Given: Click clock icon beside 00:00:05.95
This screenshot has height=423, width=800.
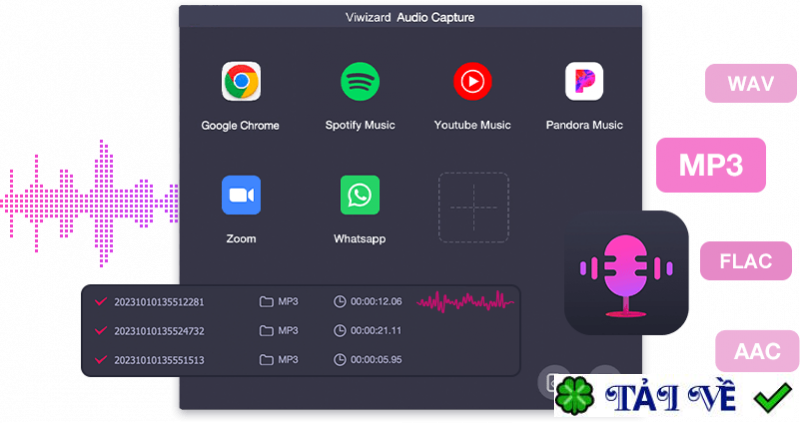Looking at the screenshot, I should pos(339,360).
